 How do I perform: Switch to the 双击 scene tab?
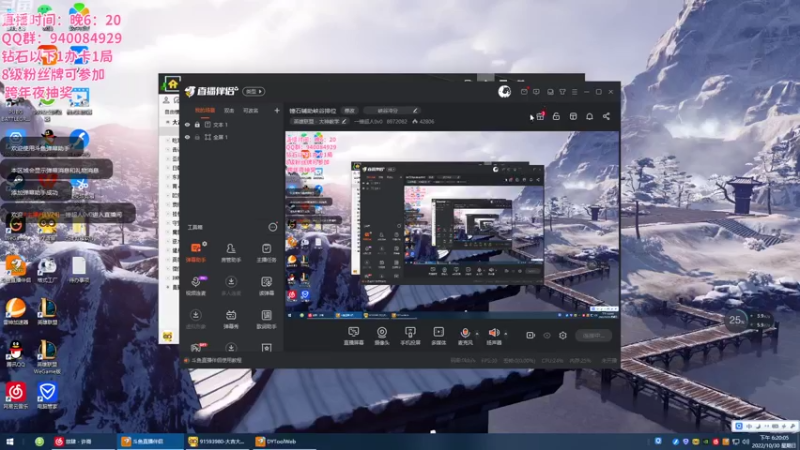click(229, 110)
